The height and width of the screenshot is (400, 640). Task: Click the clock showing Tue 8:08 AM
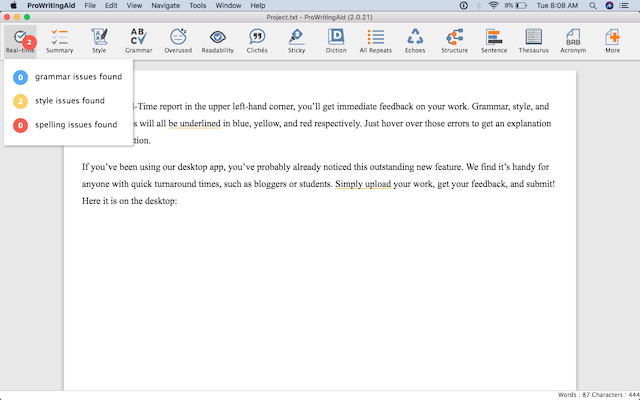(557, 5)
